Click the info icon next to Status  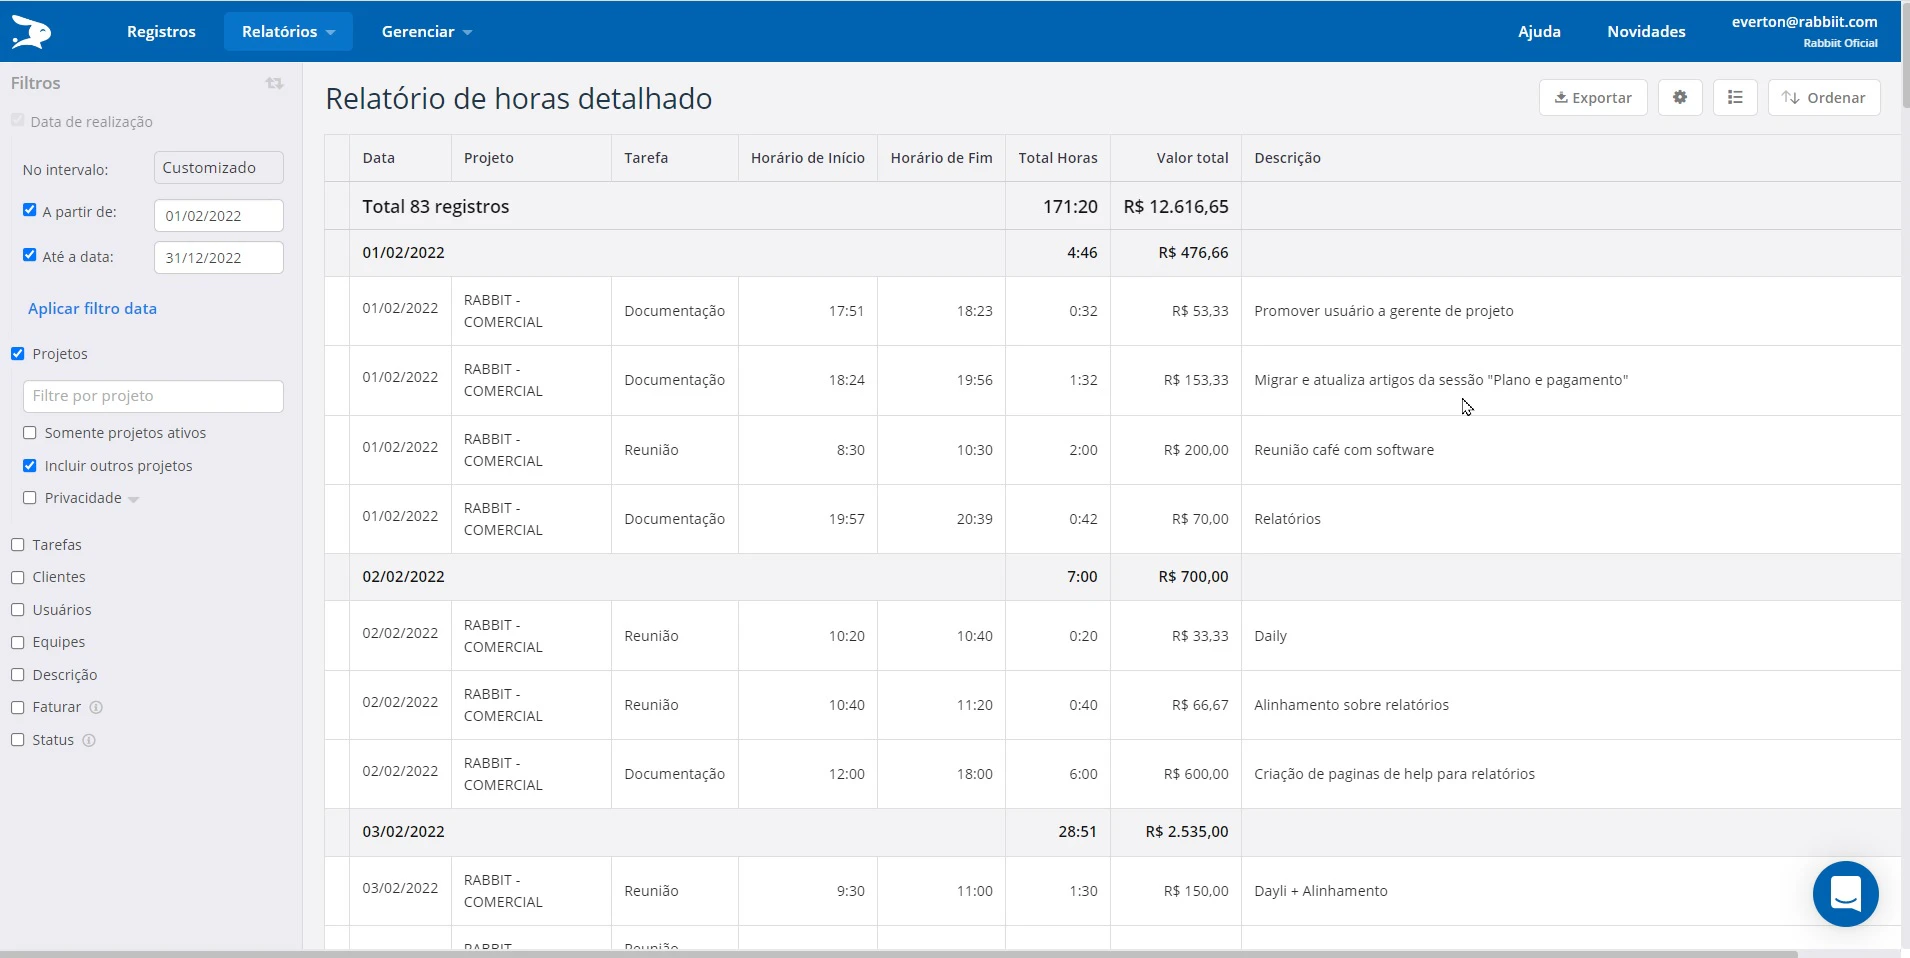[88, 741]
